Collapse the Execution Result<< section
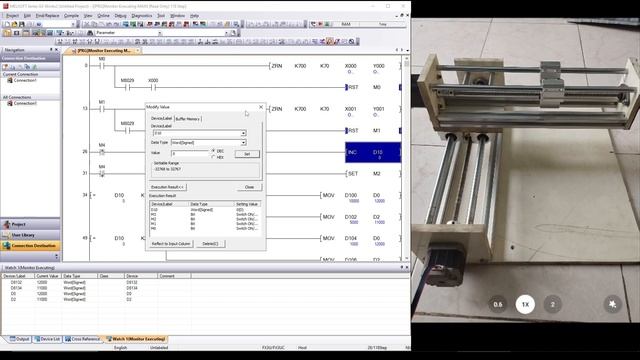This screenshot has height=360, width=640. point(167,187)
